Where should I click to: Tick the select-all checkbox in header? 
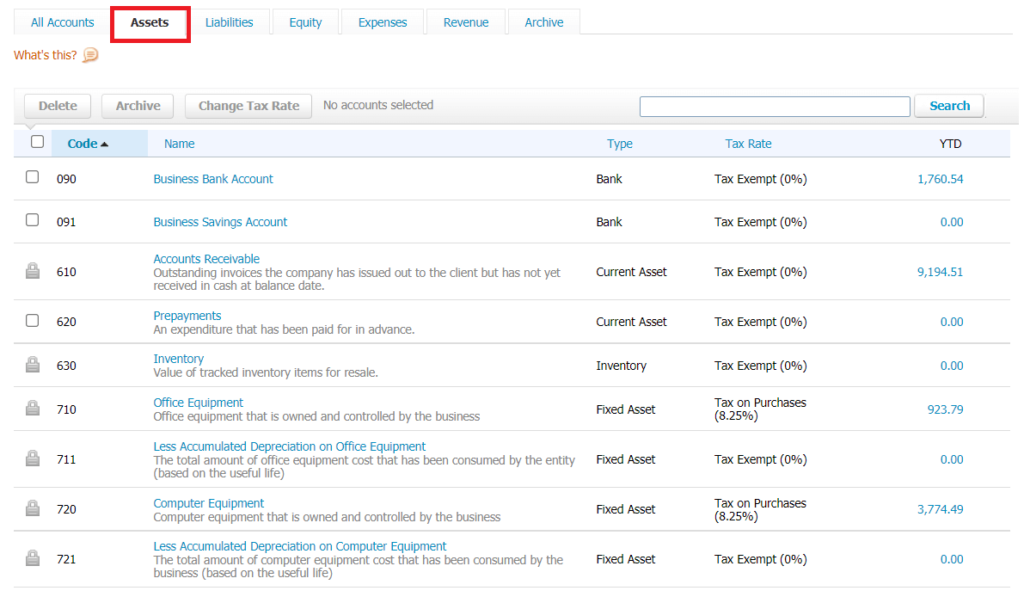click(37, 142)
